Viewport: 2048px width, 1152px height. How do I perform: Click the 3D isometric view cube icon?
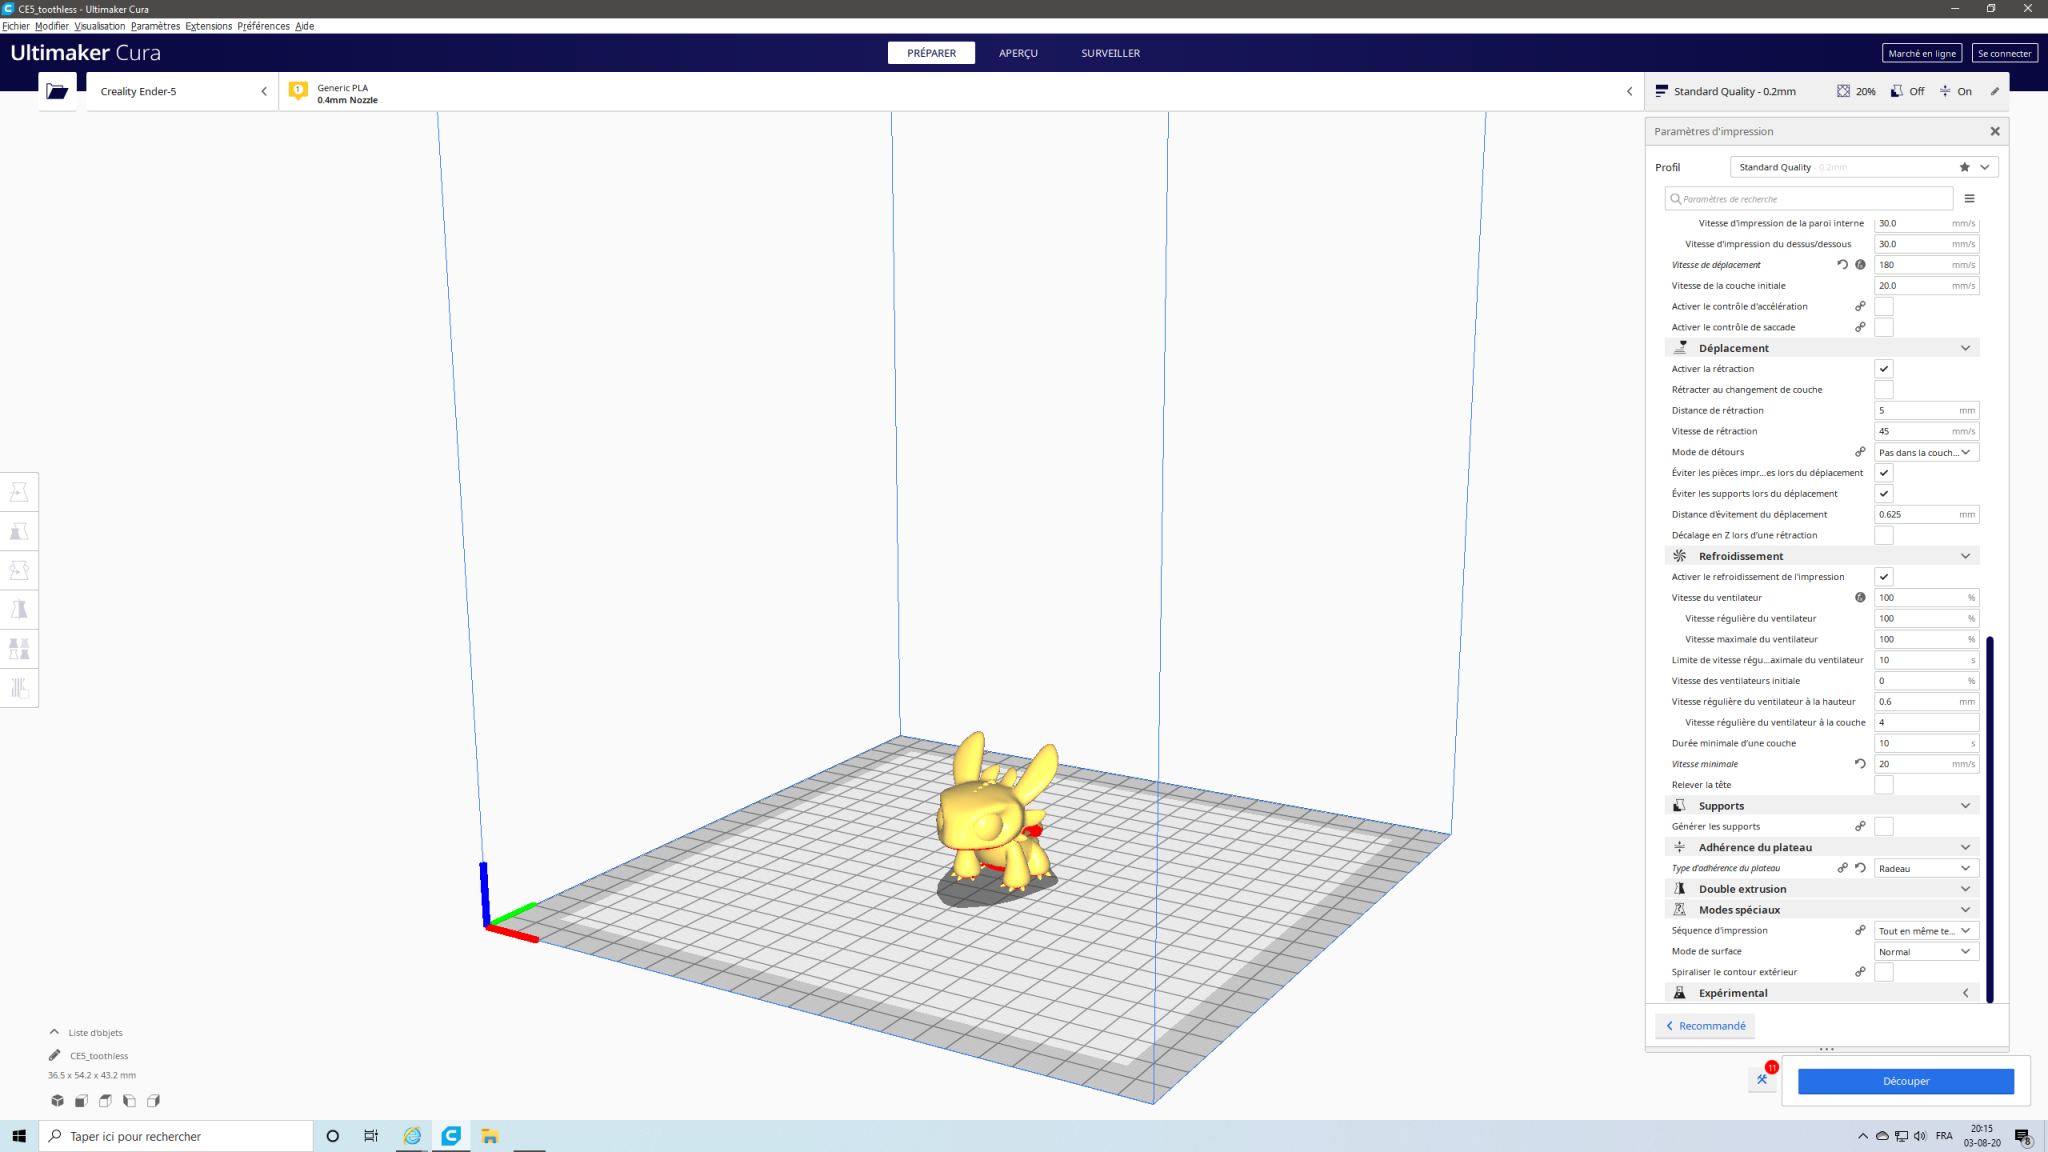[57, 1101]
